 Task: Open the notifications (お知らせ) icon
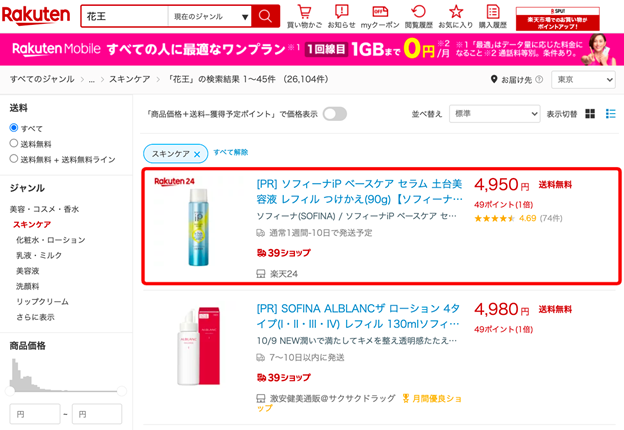(x=341, y=14)
